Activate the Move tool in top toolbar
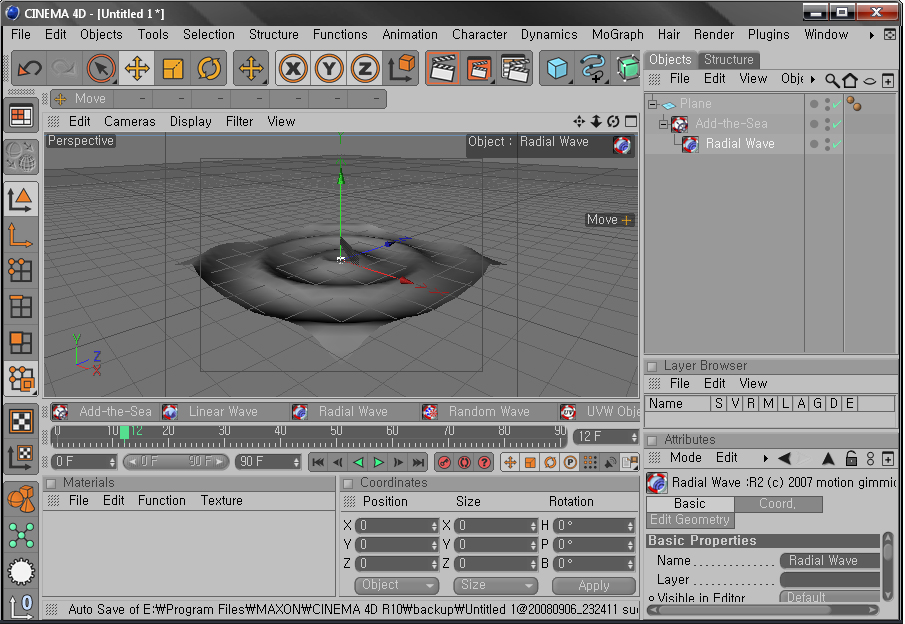Screen dimensions: 905x624 (137, 69)
